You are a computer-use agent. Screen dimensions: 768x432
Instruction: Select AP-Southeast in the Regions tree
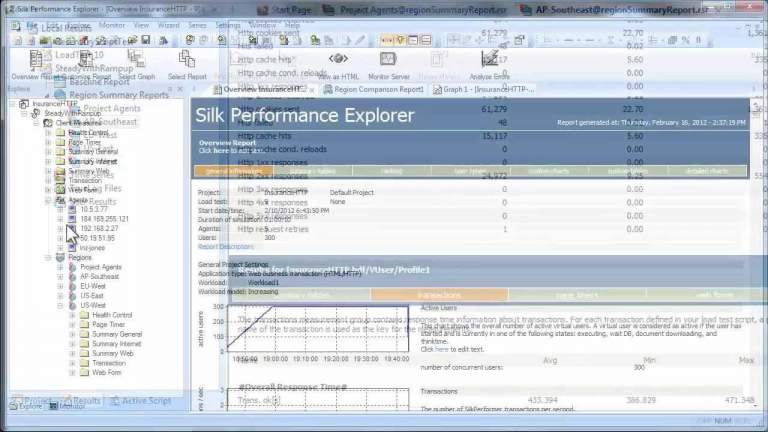coord(99,276)
